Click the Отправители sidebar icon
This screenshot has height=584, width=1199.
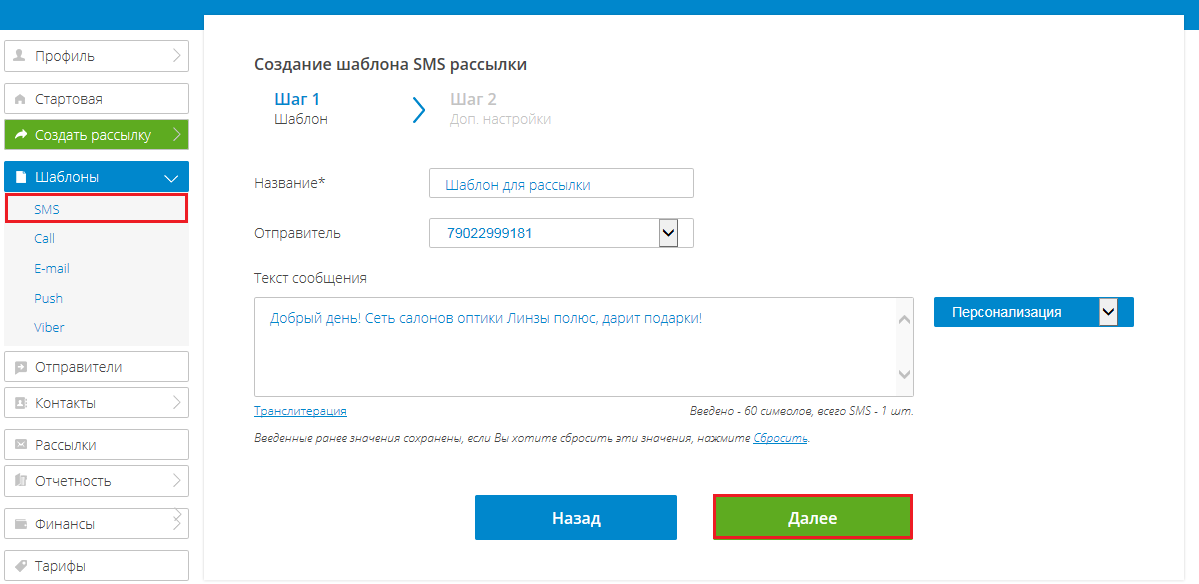(20, 367)
